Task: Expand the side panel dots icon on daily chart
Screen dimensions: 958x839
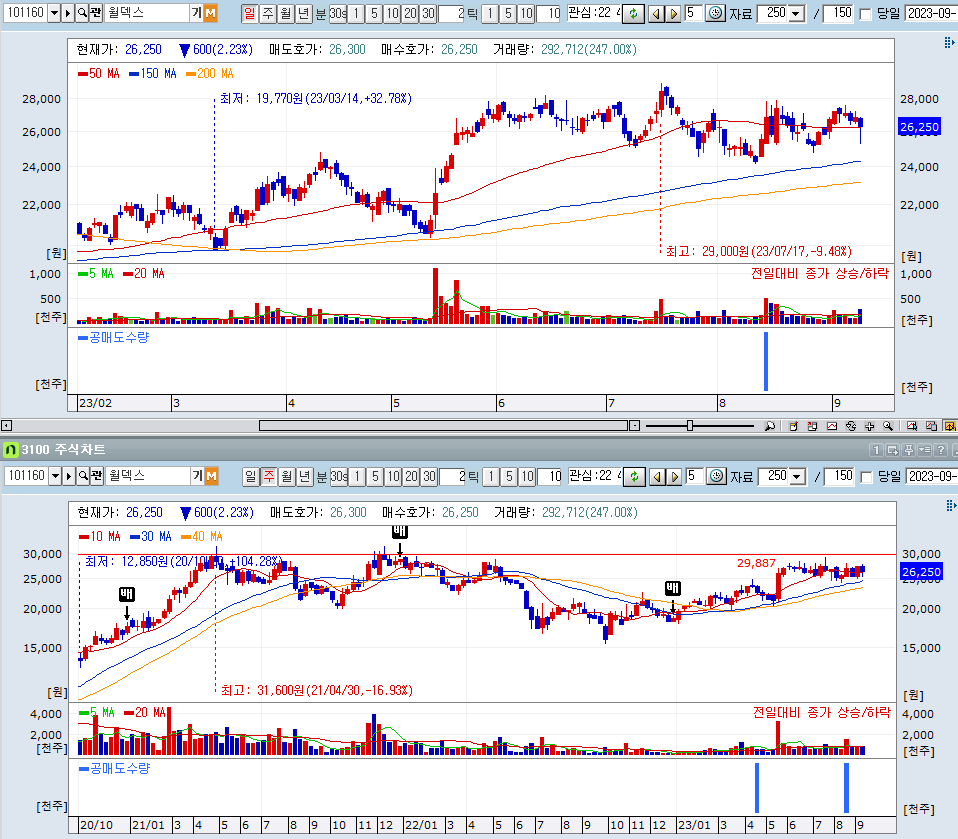Action: [949, 42]
